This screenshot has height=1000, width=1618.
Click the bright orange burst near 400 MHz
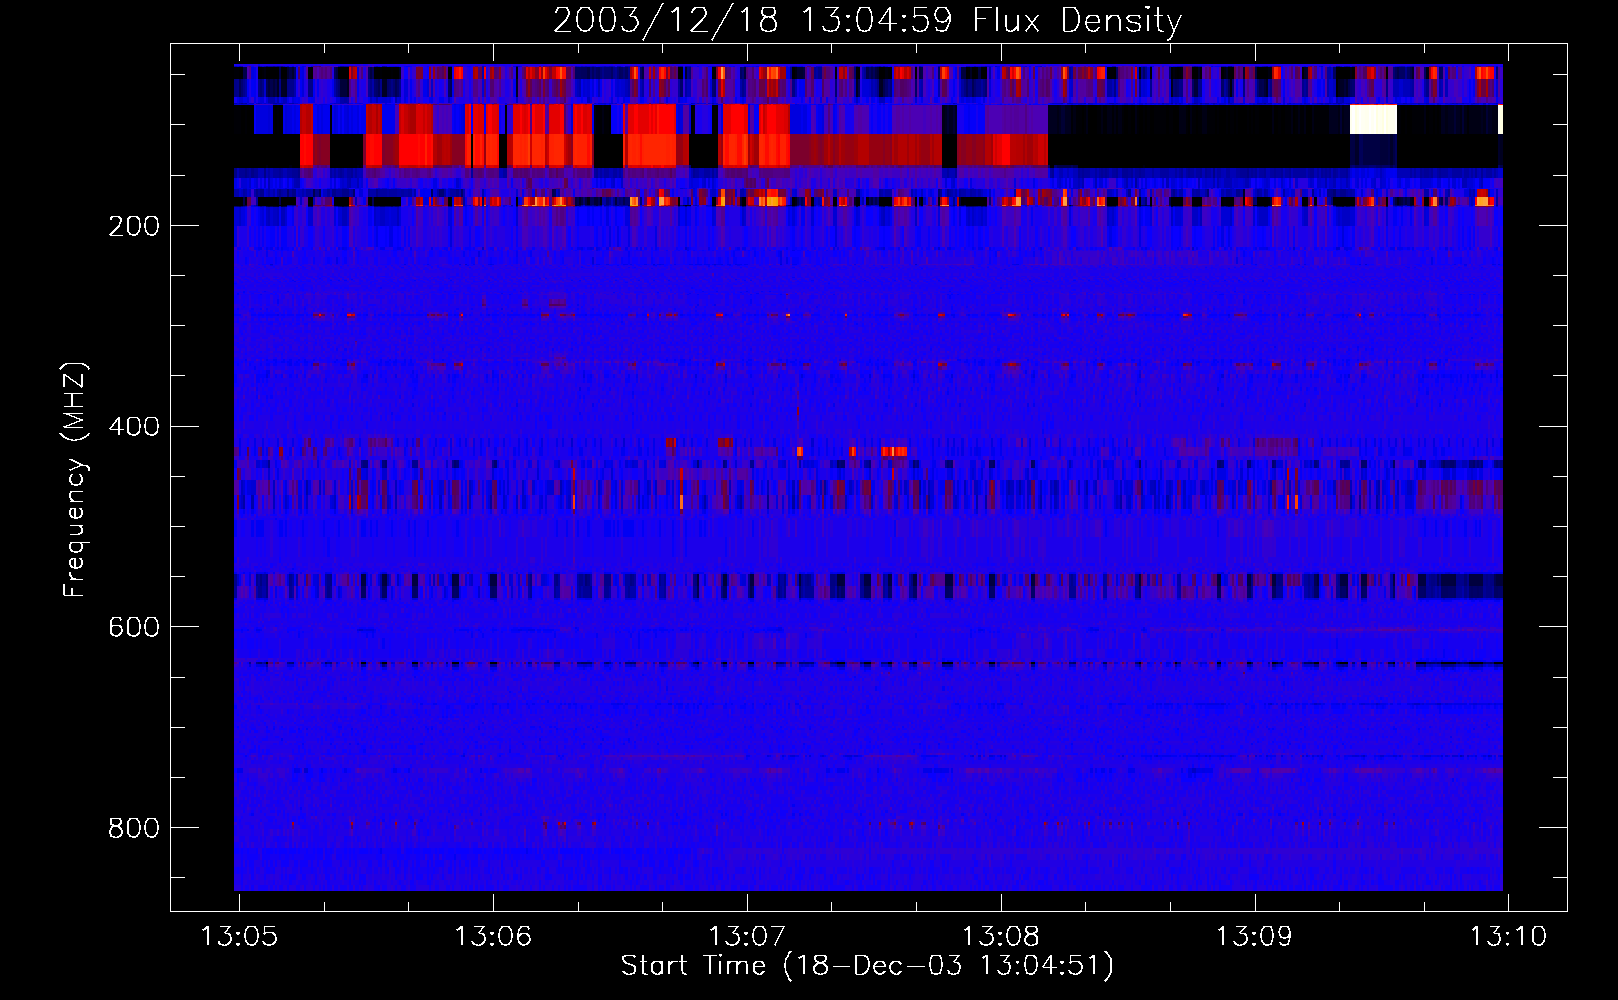[x=893, y=451]
